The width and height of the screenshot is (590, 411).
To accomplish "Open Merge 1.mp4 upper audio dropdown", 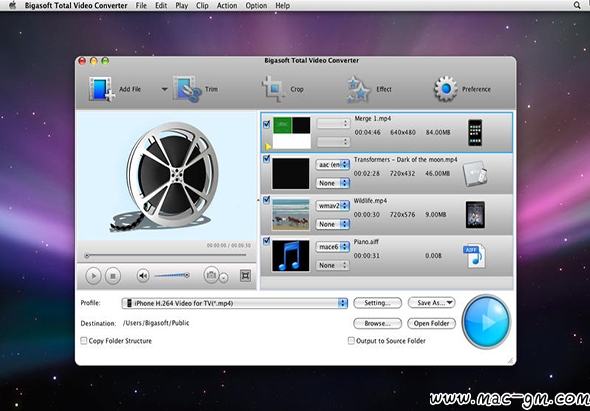I will (333, 123).
